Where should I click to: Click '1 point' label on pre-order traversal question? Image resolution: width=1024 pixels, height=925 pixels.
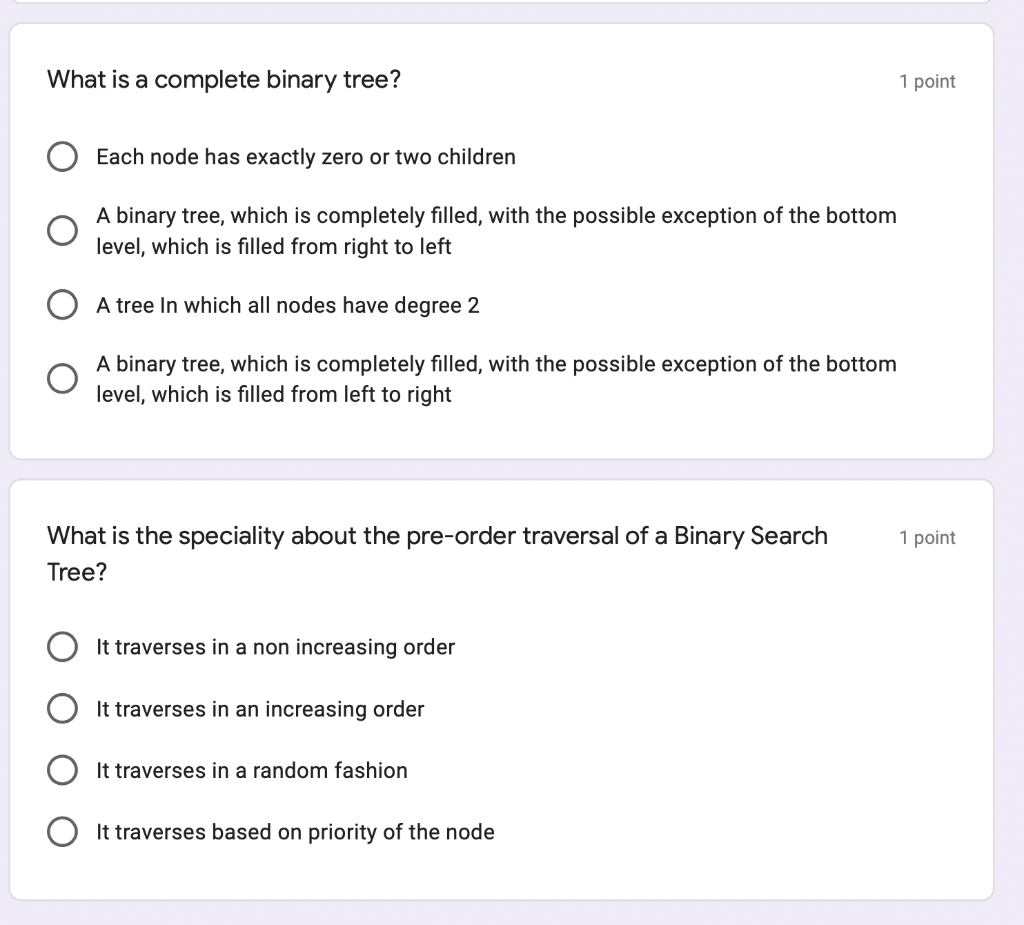pyautogui.click(x=927, y=538)
